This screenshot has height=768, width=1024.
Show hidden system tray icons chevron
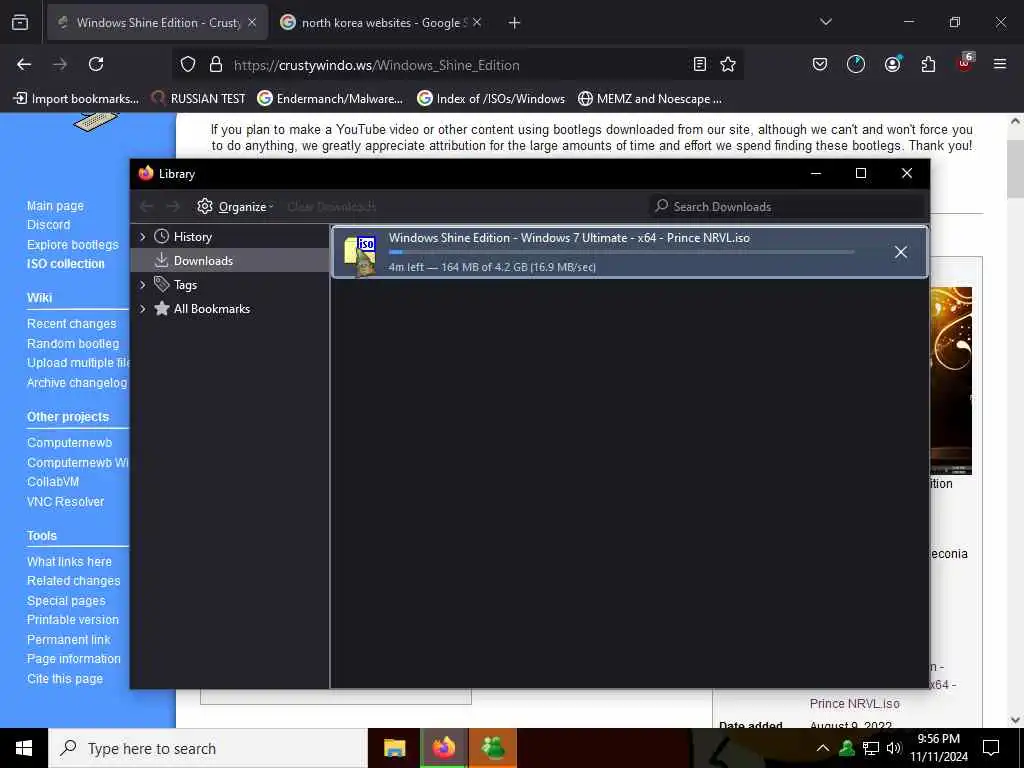(823, 748)
